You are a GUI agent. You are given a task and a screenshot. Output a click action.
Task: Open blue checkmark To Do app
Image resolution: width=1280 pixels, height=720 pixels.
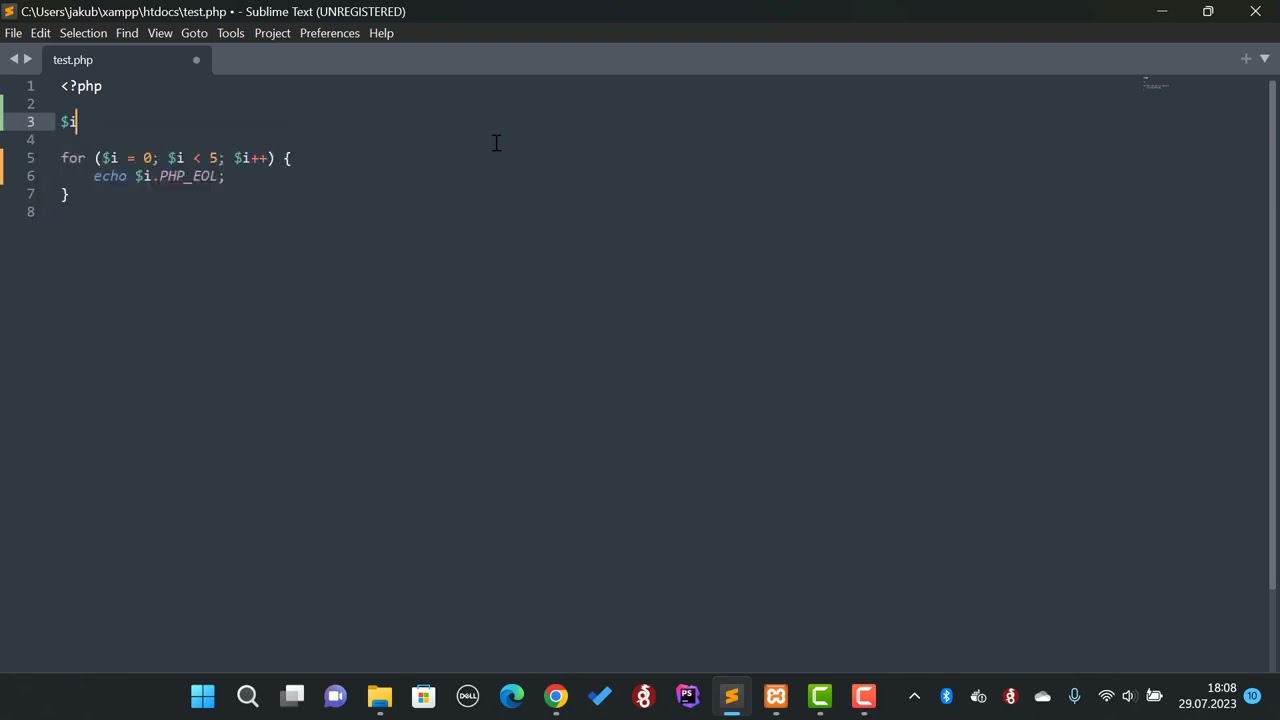click(600, 696)
